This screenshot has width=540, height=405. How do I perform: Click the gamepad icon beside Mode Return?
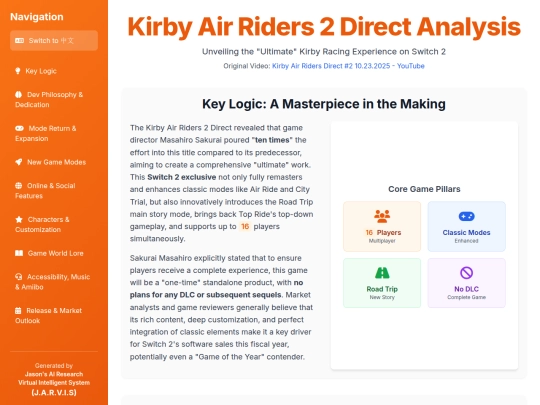(x=19, y=128)
